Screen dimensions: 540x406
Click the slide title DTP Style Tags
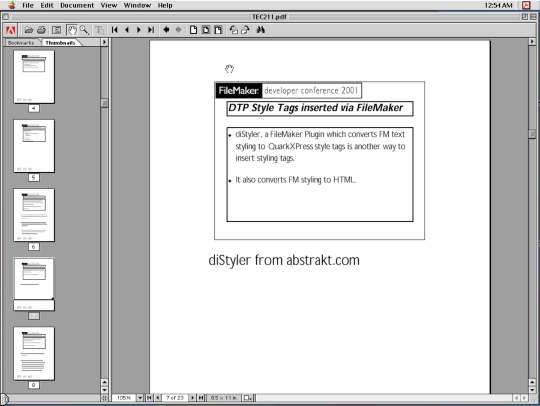tap(315, 108)
